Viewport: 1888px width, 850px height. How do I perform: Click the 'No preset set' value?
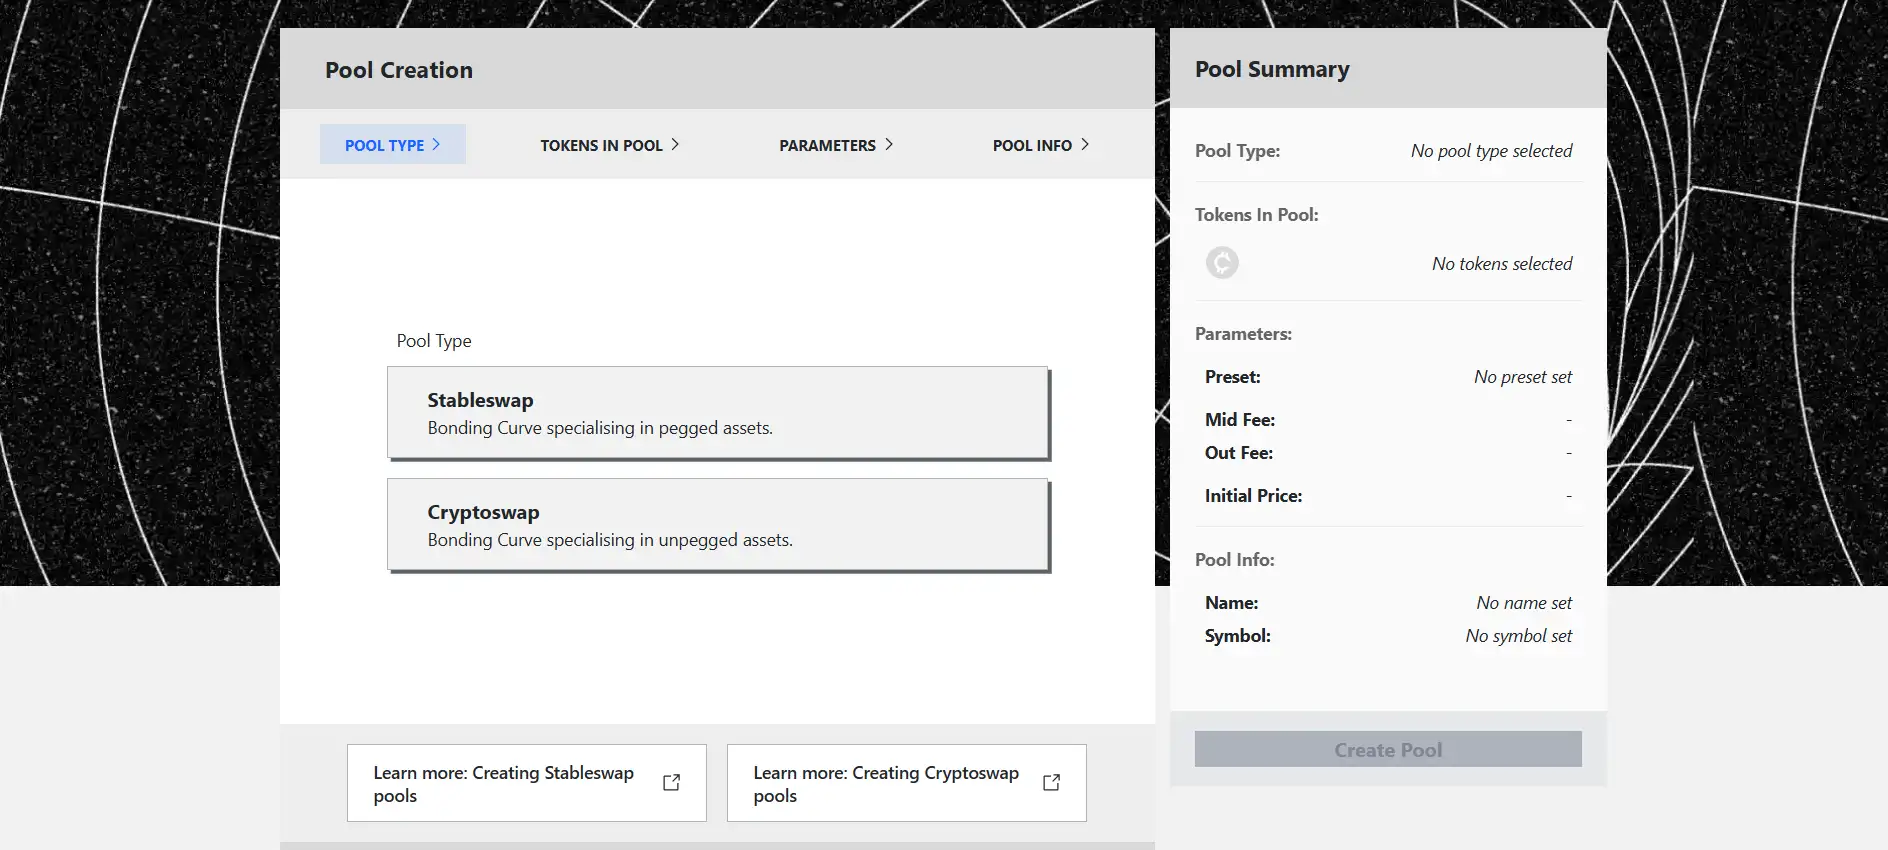click(1522, 377)
